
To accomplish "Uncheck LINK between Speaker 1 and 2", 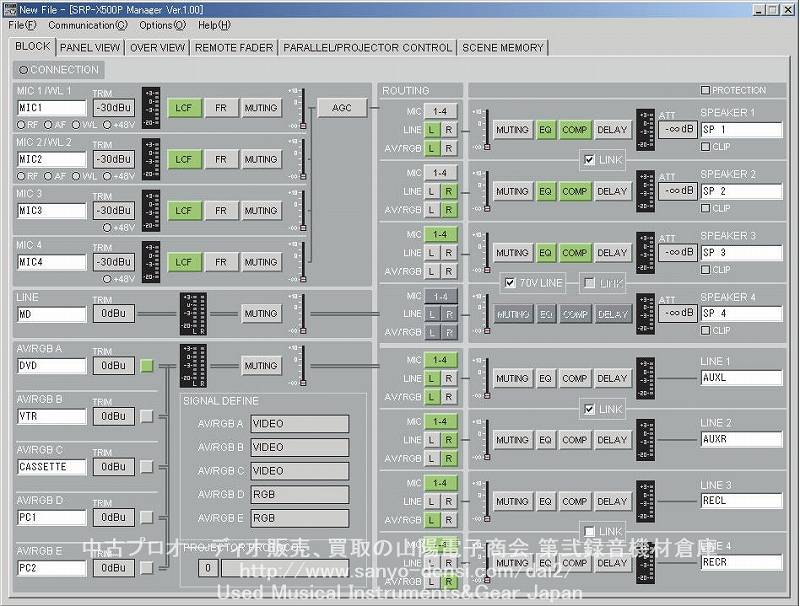I will [590, 160].
